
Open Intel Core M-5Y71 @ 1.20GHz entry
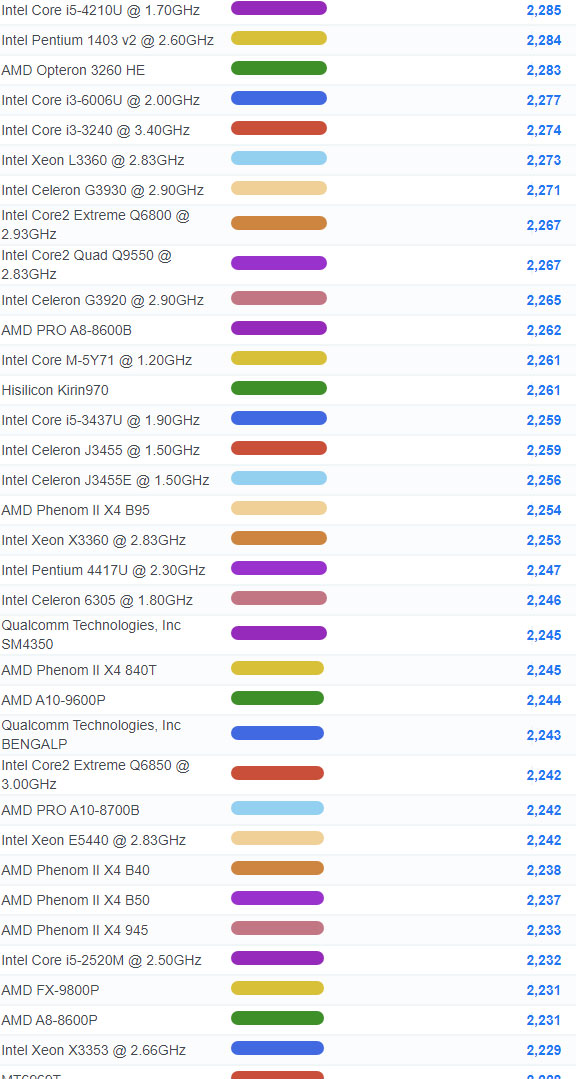(x=96, y=360)
